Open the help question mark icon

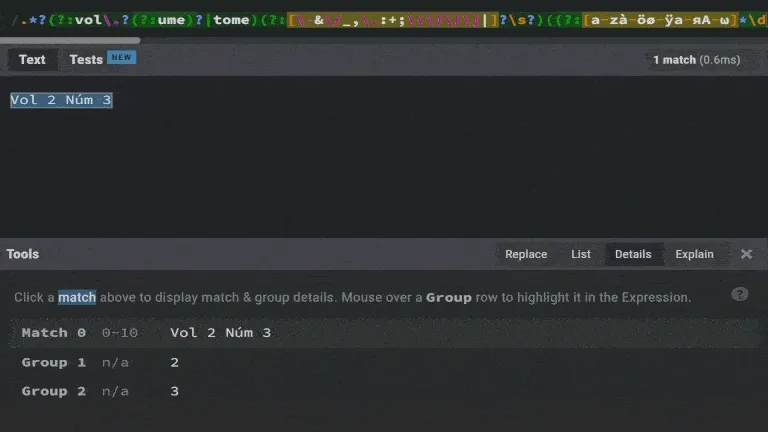tap(740, 294)
